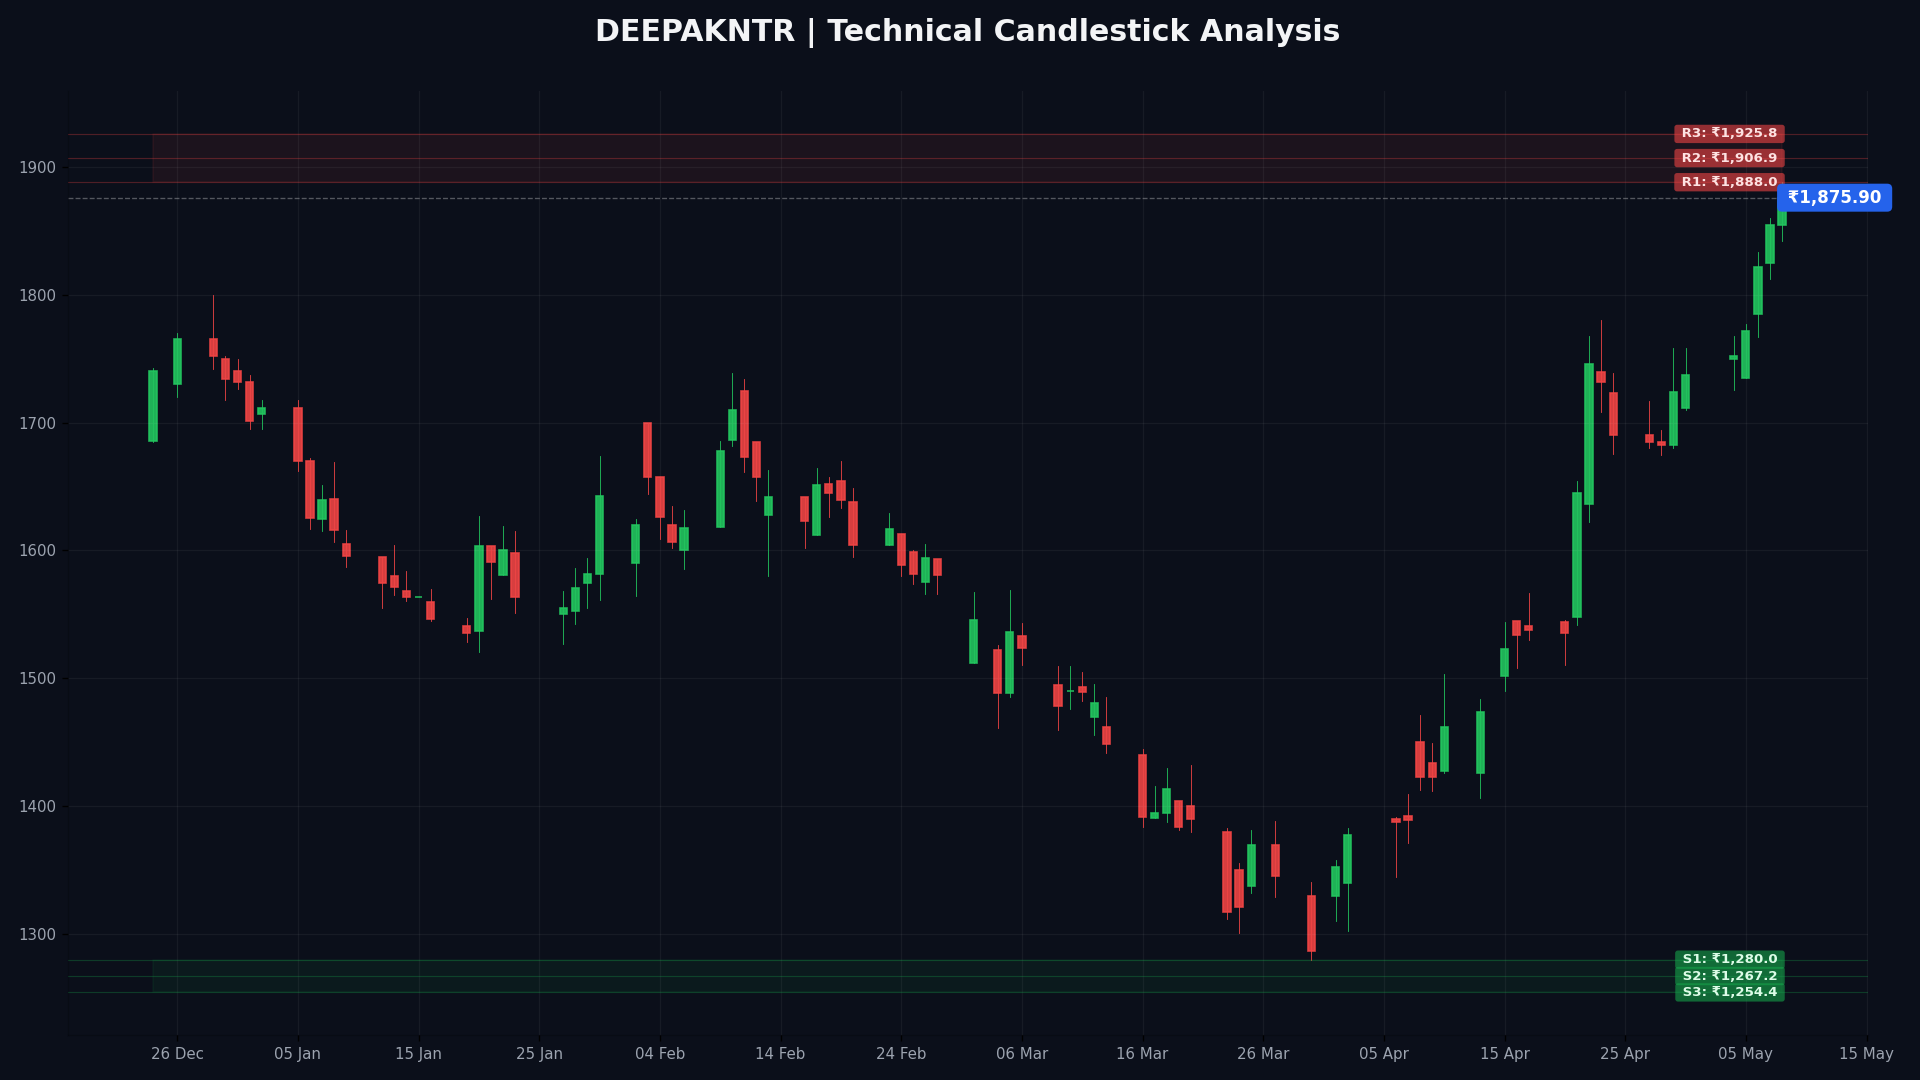The width and height of the screenshot is (1920, 1080).
Task: Select the R2: ₹1,906.9 resistance label
Action: [x=1729, y=158]
